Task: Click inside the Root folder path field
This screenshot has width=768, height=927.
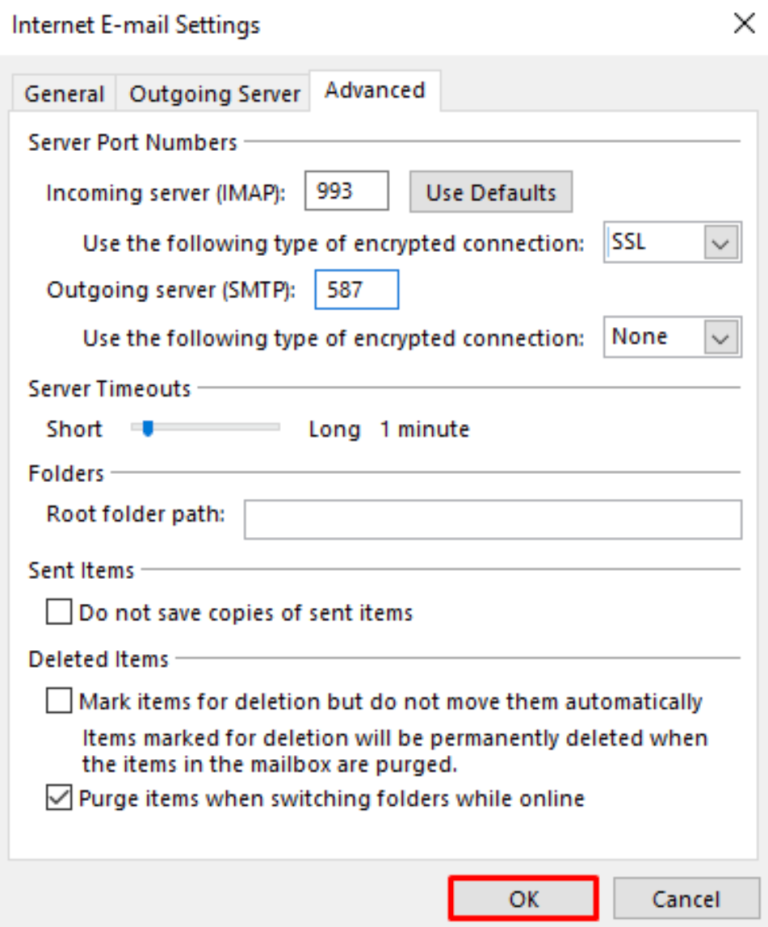Action: coord(492,519)
